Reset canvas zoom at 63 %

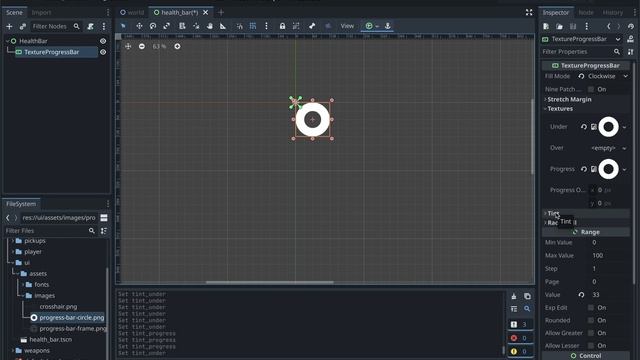pos(159,47)
